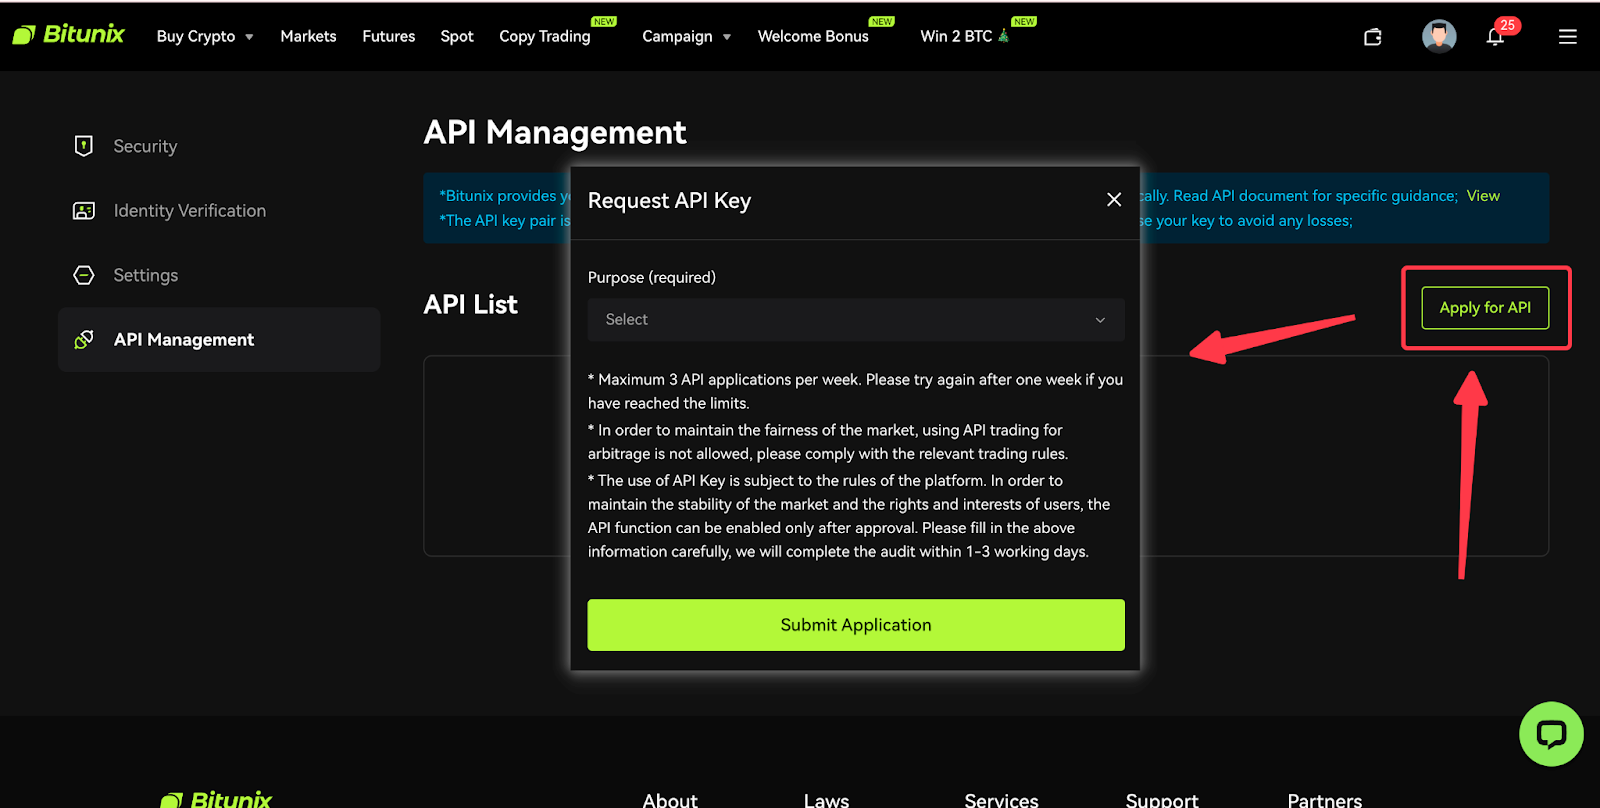Viewport: 1600px width, 808px height.
Task: Open the Purpose Select dropdown
Action: [x=856, y=320]
